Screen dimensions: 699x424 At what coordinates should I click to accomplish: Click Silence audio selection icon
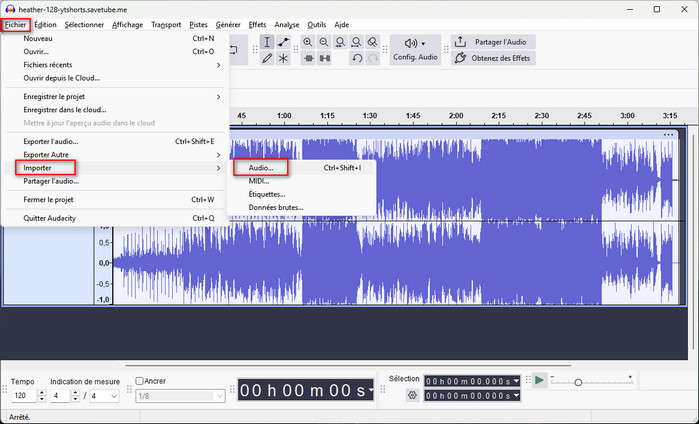pos(325,58)
